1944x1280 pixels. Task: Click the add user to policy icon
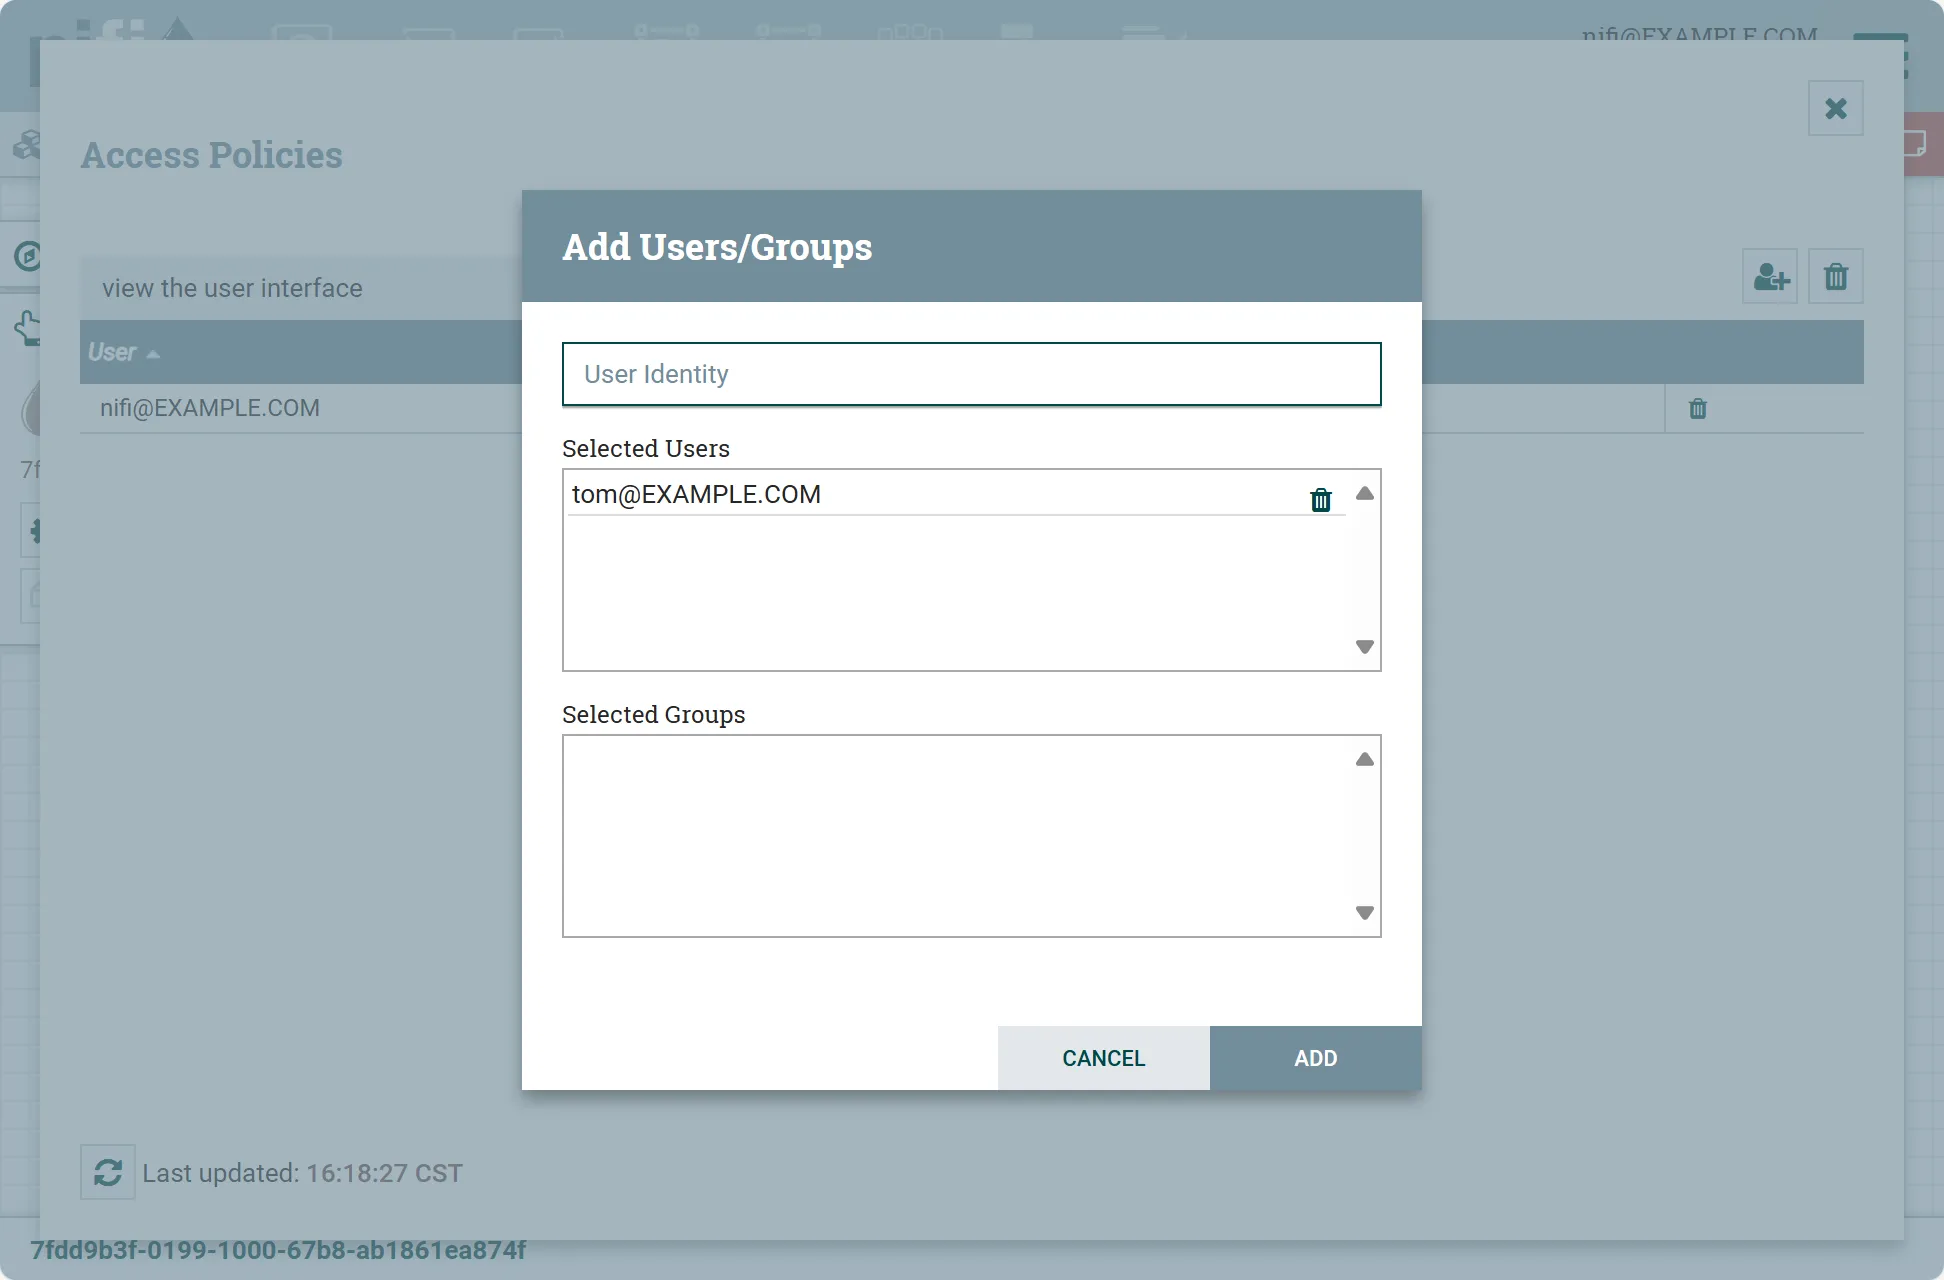click(x=1770, y=276)
